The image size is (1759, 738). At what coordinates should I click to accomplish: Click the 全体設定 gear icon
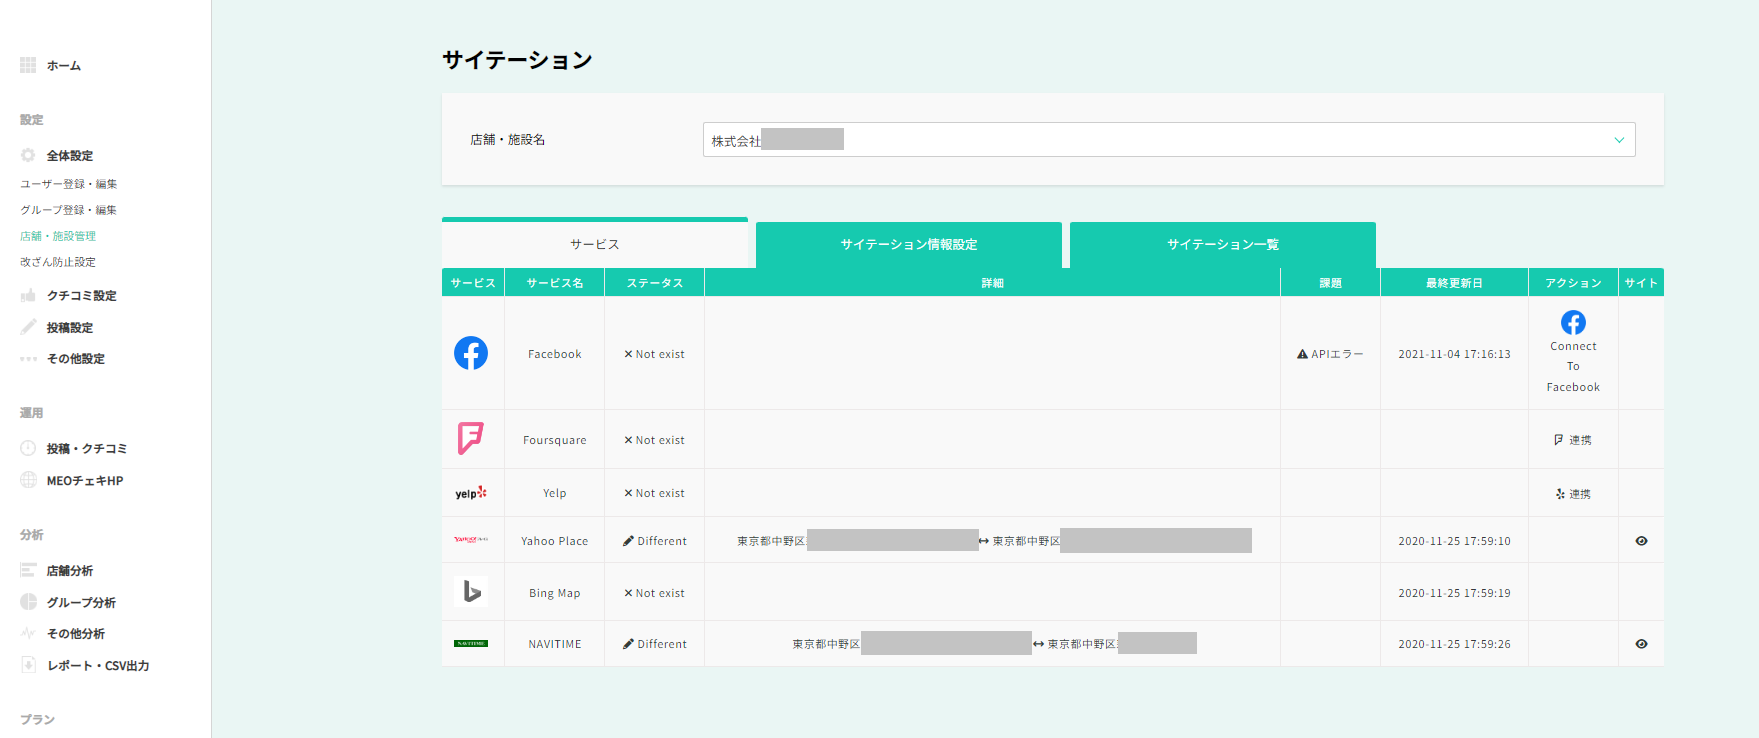click(28, 155)
